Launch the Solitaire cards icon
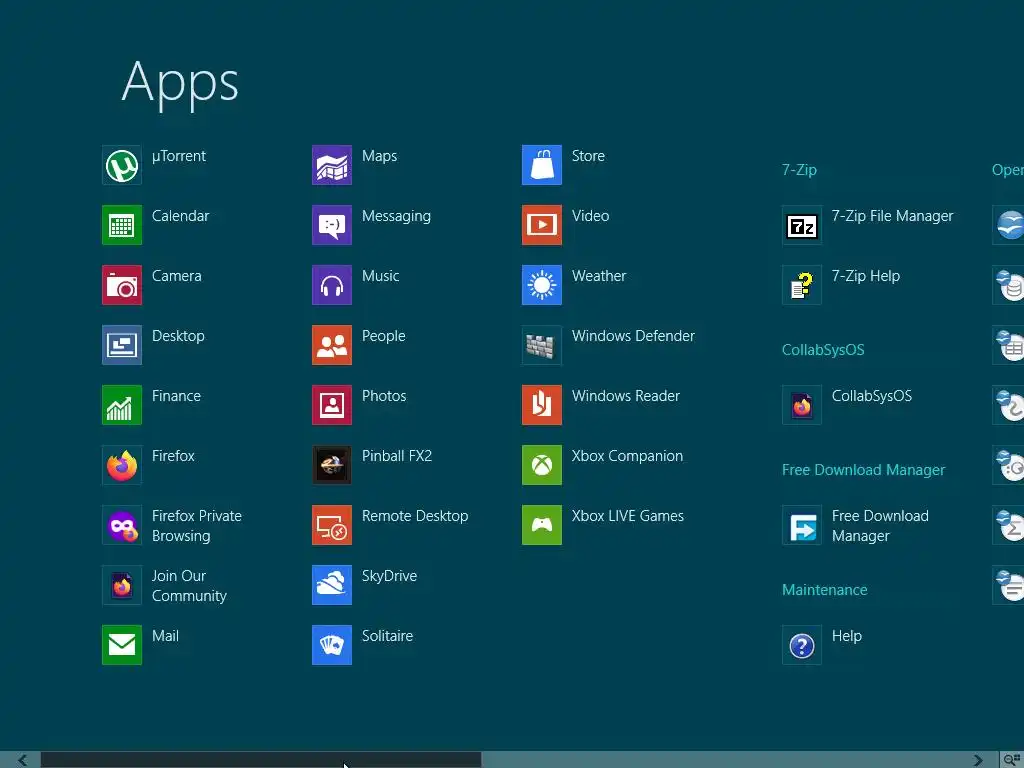Image resolution: width=1024 pixels, height=768 pixels. point(332,645)
